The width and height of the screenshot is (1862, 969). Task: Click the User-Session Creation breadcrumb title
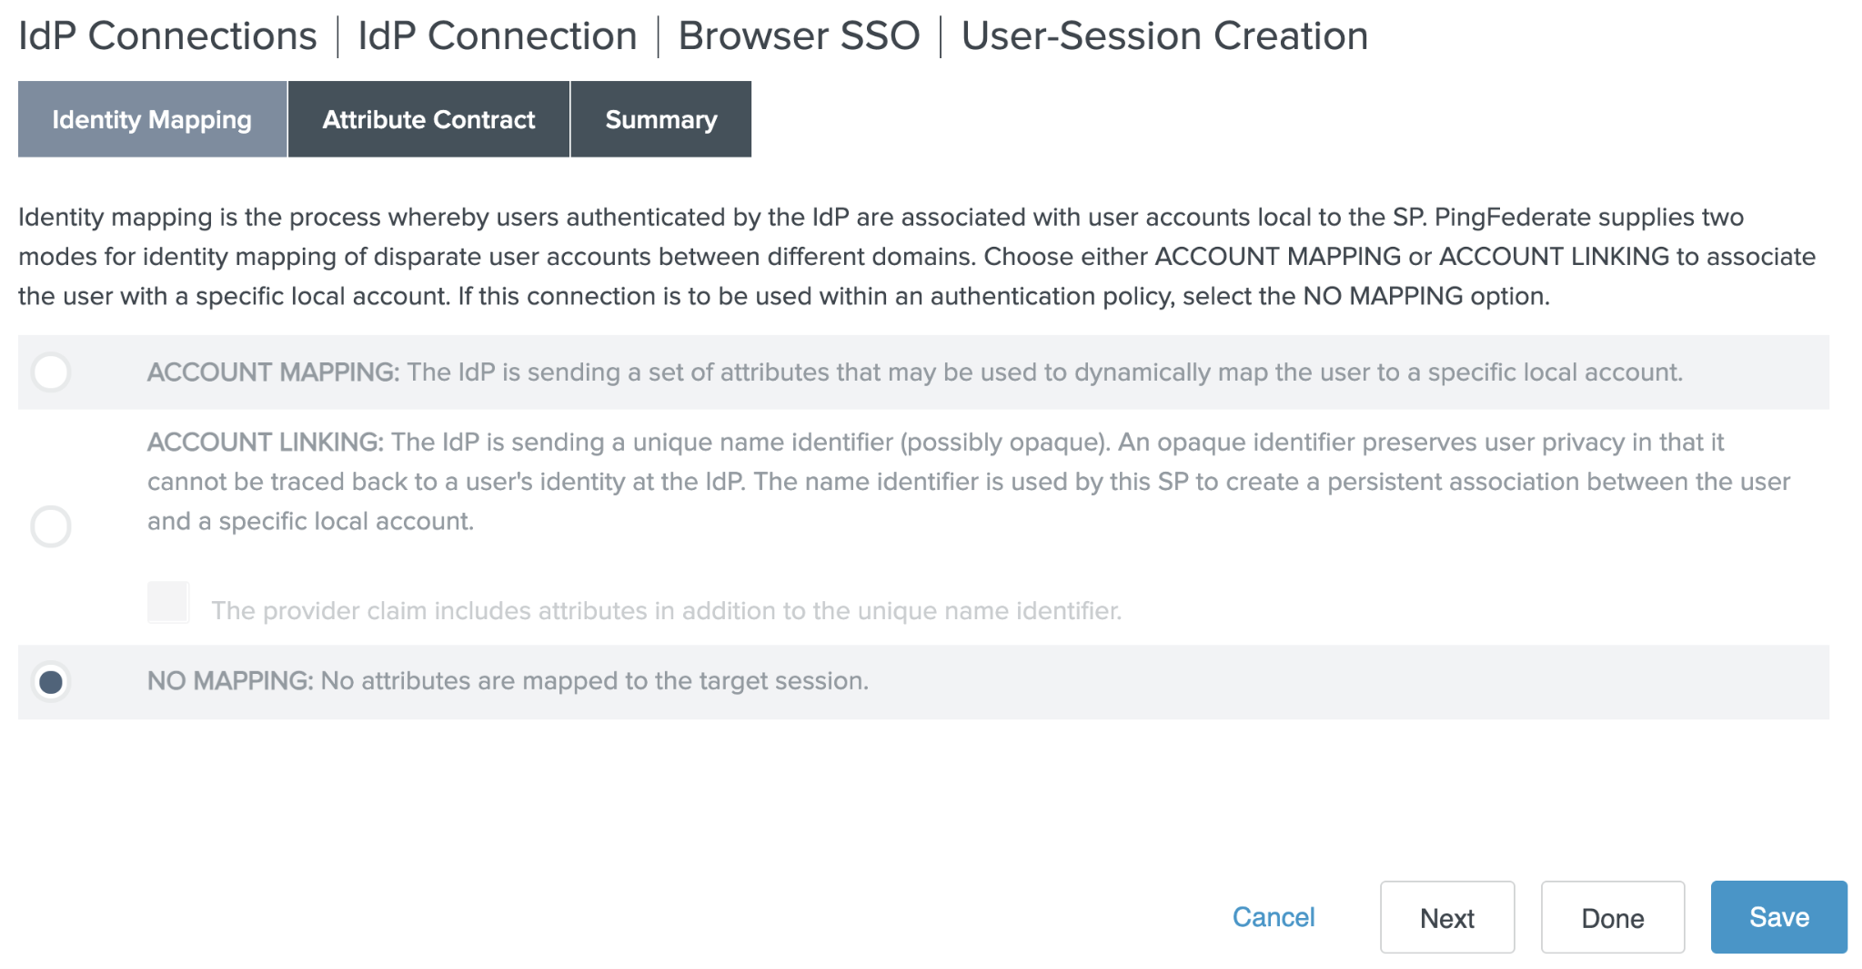(1164, 36)
